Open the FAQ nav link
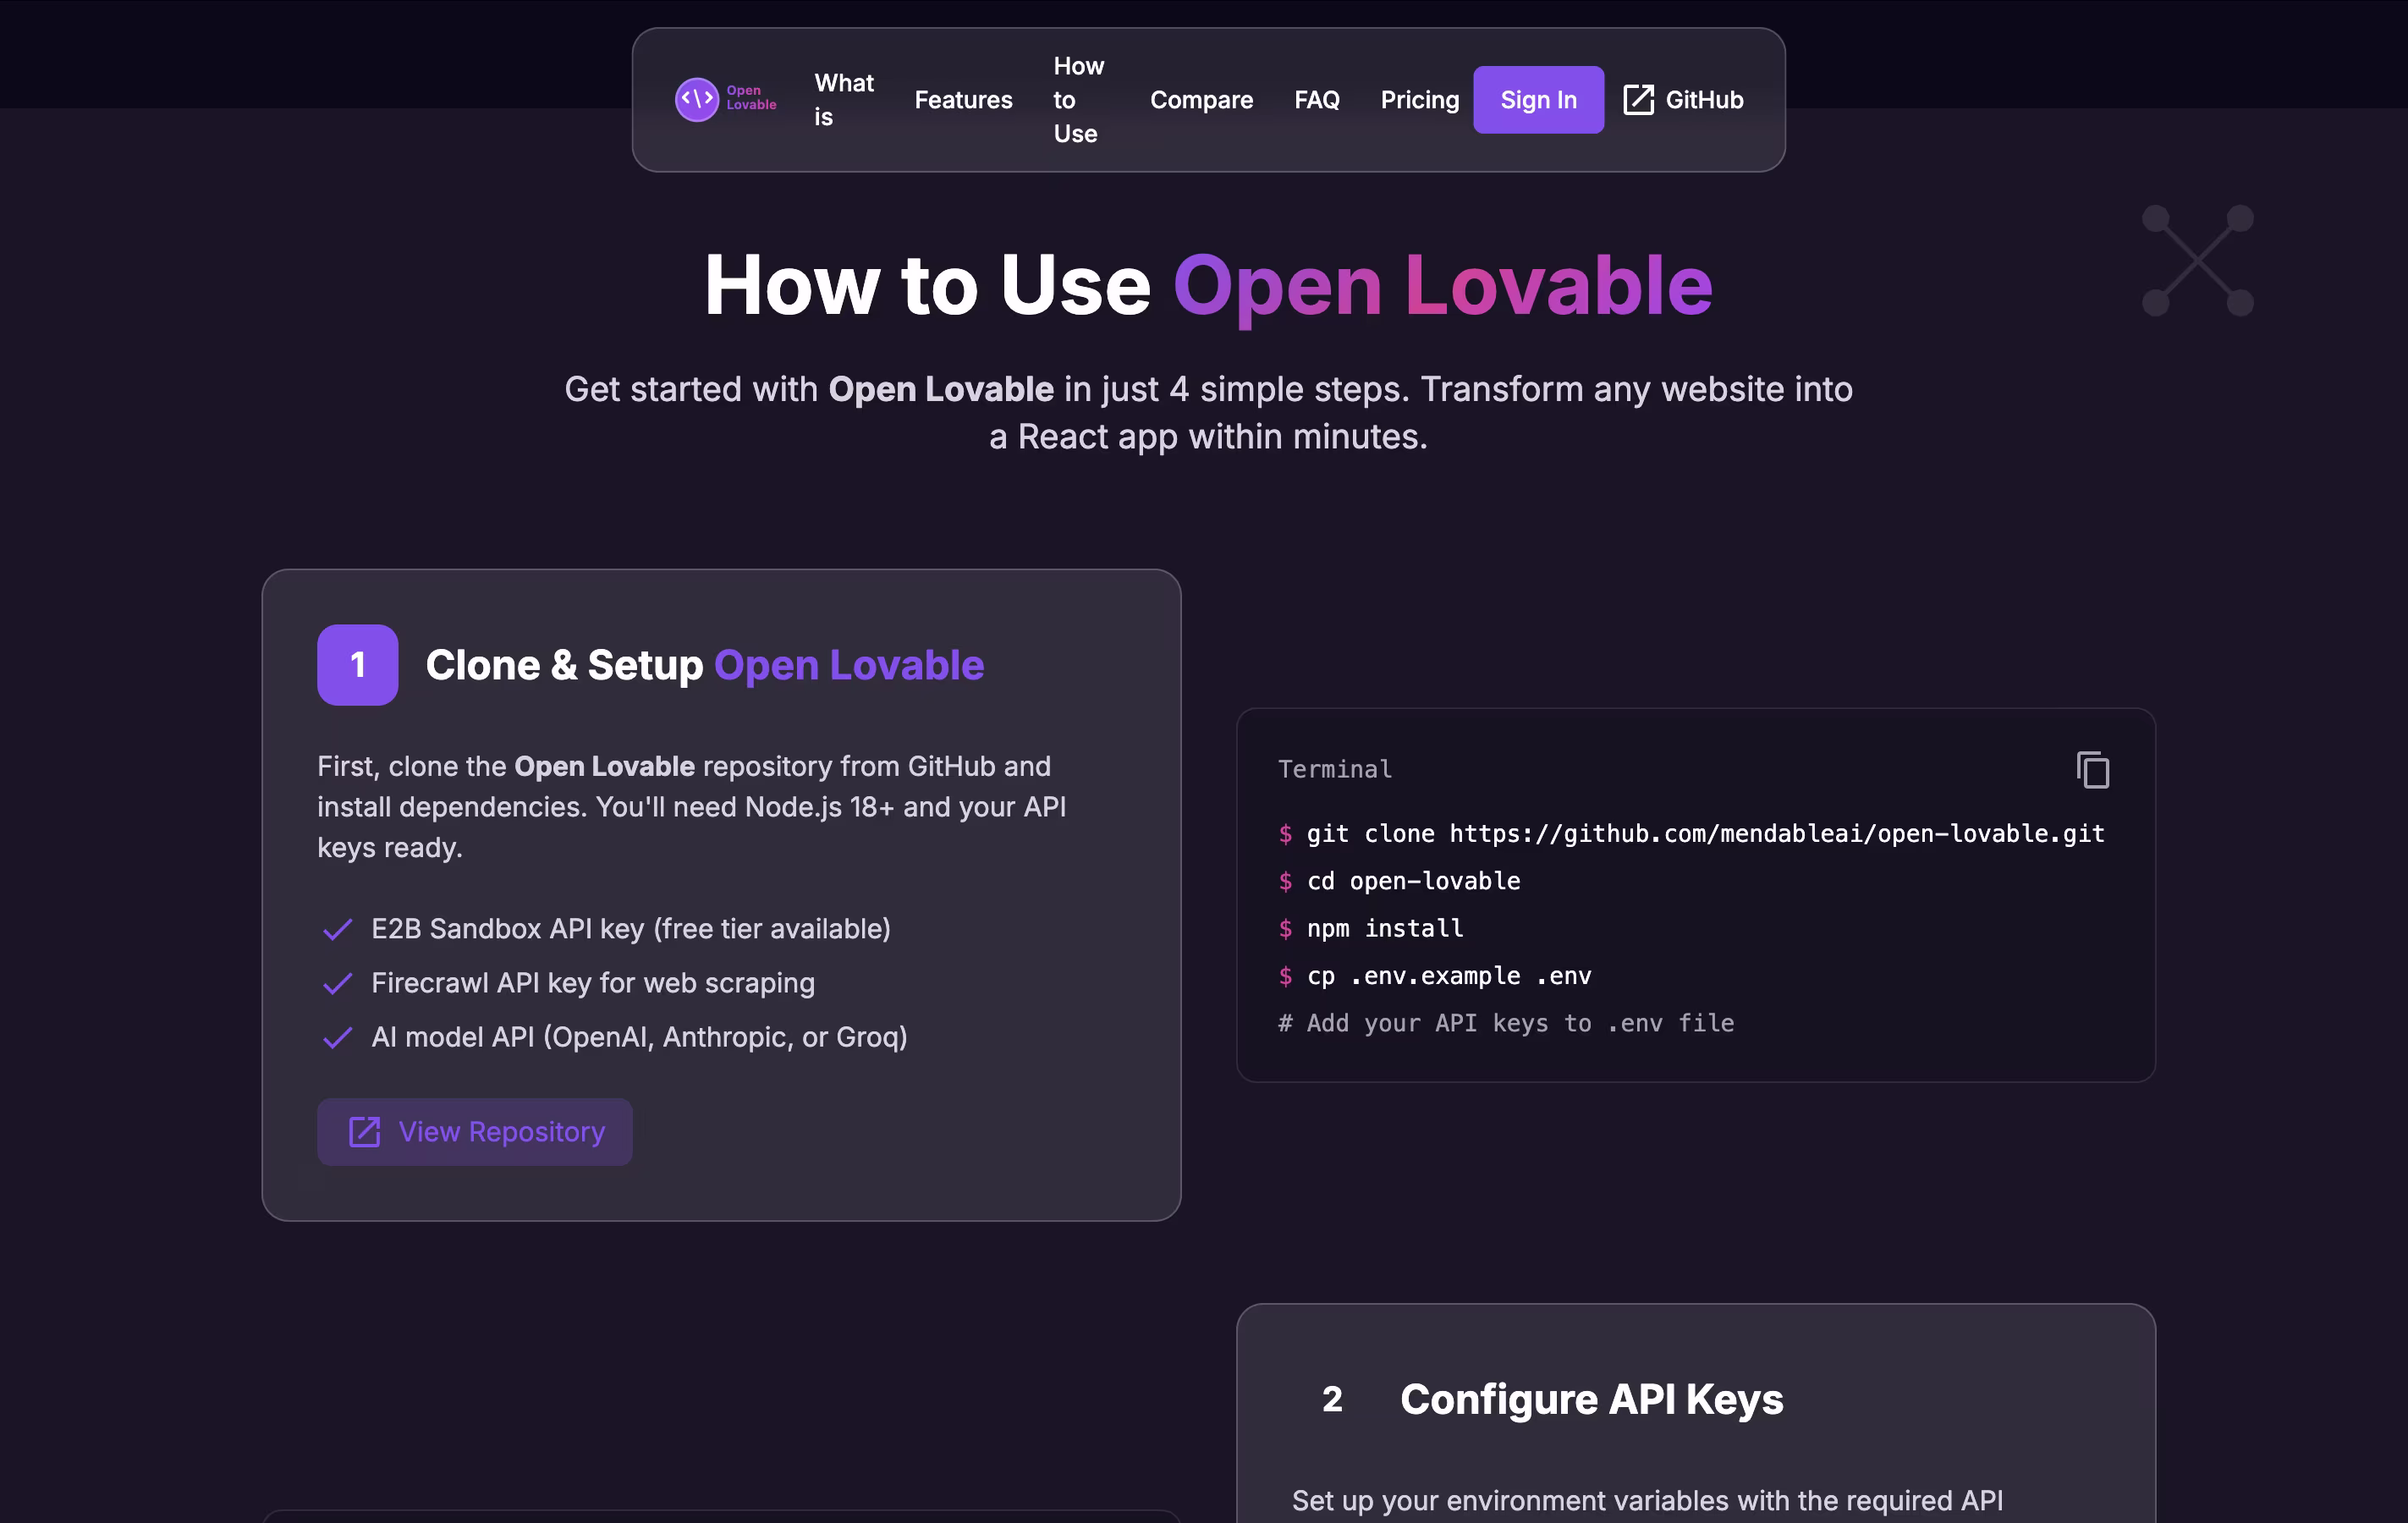Viewport: 2408px width, 1523px height. tap(1316, 100)
